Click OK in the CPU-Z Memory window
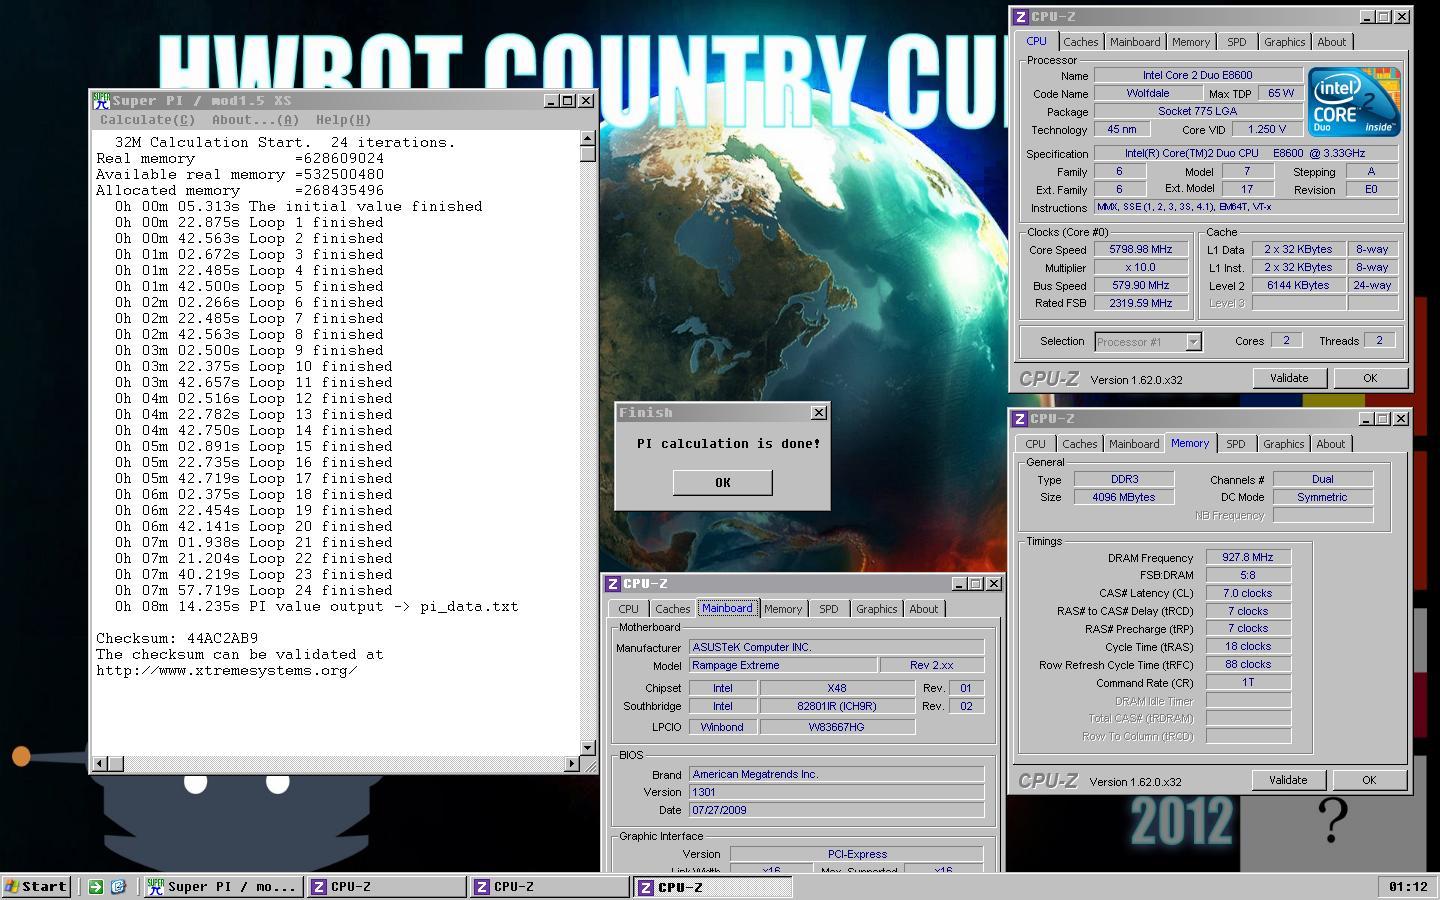The width and height of the screenshot is (1440, 900). click(x=1369, y=780)
